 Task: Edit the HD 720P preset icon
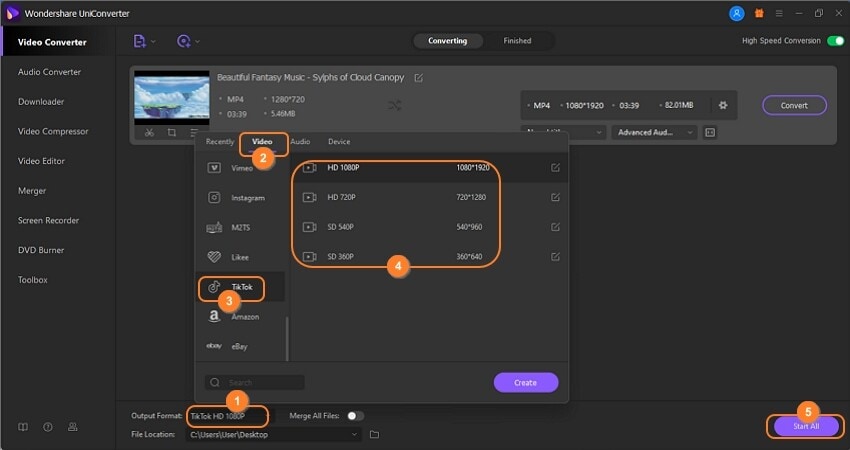pos(556,197)
